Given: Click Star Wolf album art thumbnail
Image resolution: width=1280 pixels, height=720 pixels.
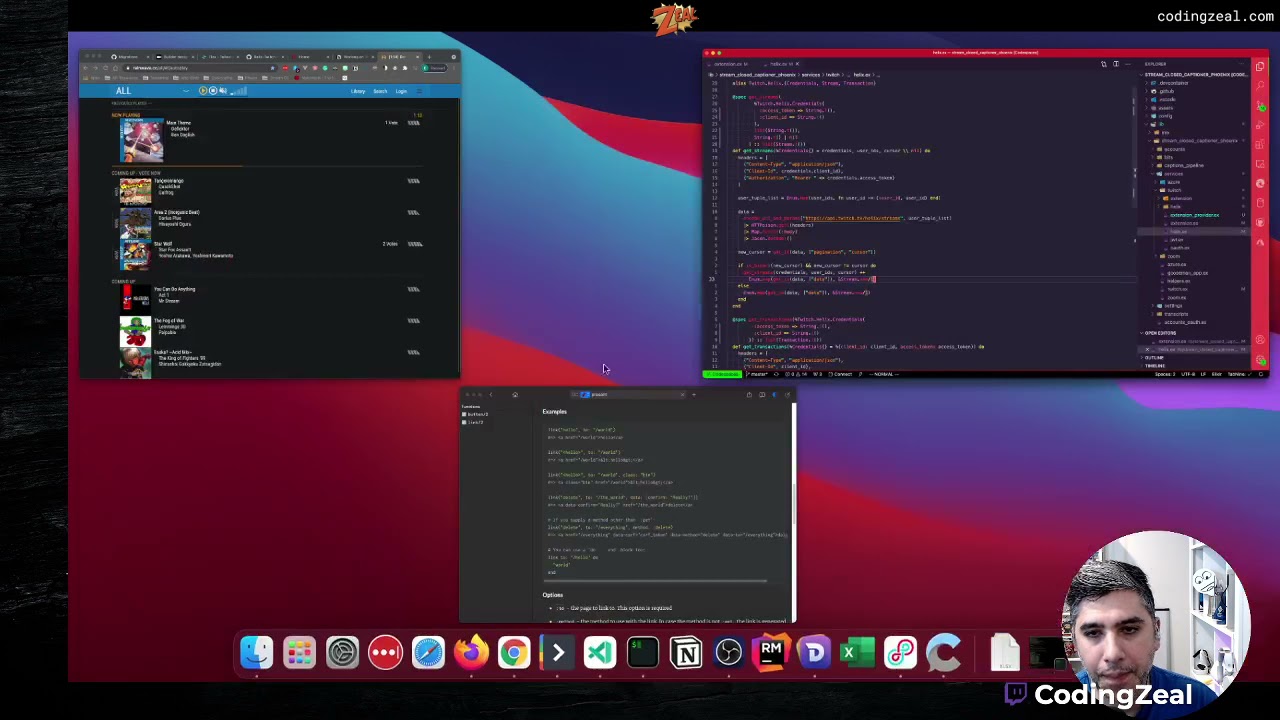Looking at the screenshot, I should (135, 254).
